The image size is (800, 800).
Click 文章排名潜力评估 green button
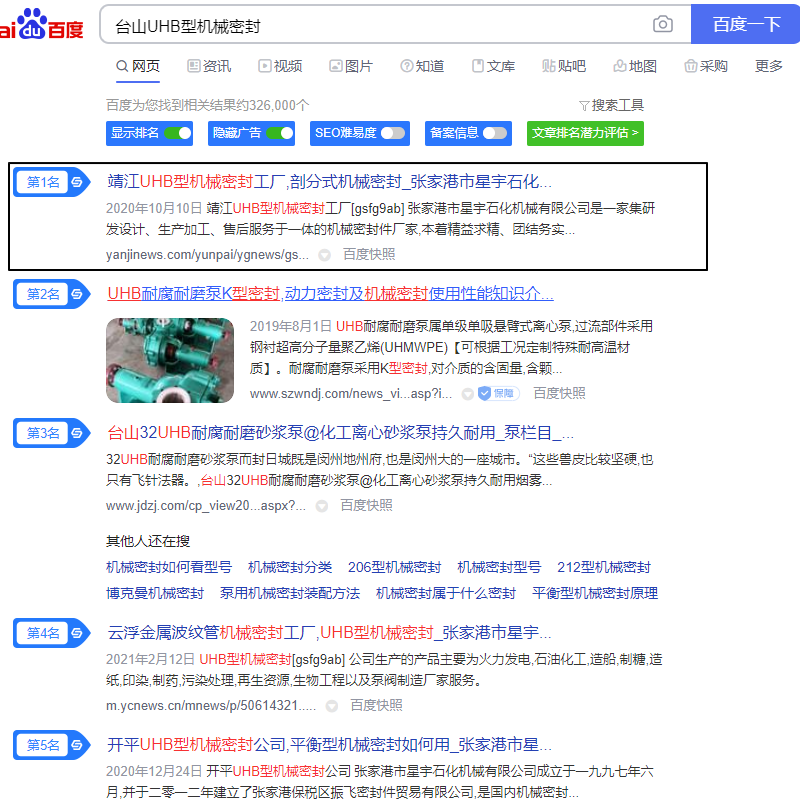click(585, 133)
